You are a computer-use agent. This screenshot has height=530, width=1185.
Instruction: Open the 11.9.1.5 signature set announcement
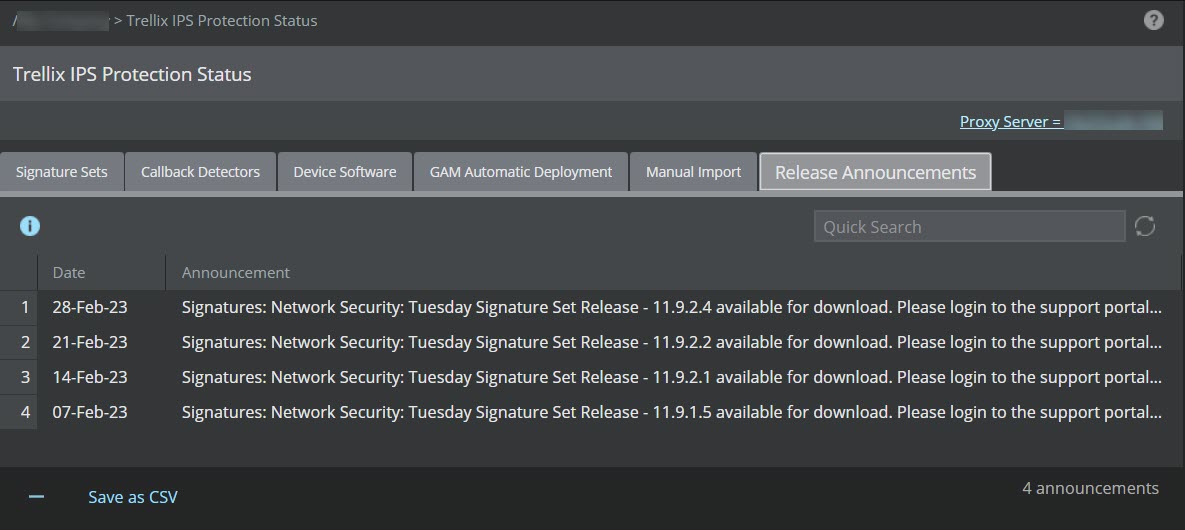coord(672,412)
